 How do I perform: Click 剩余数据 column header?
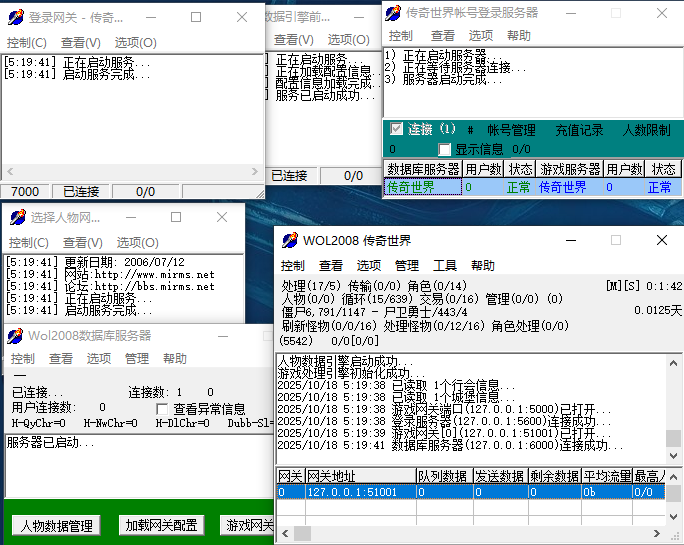click(x=555, y=476)
